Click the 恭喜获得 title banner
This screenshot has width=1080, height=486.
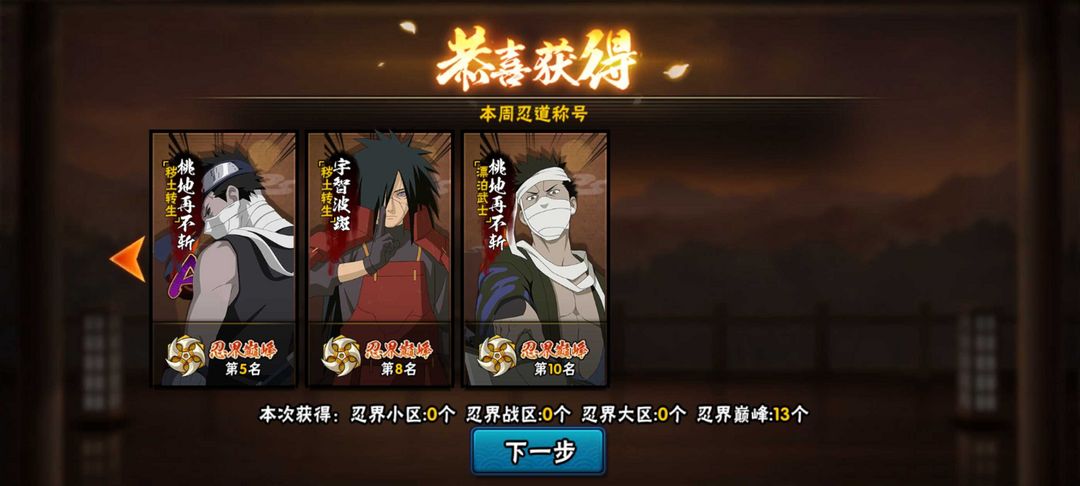[x=537, y=59]
